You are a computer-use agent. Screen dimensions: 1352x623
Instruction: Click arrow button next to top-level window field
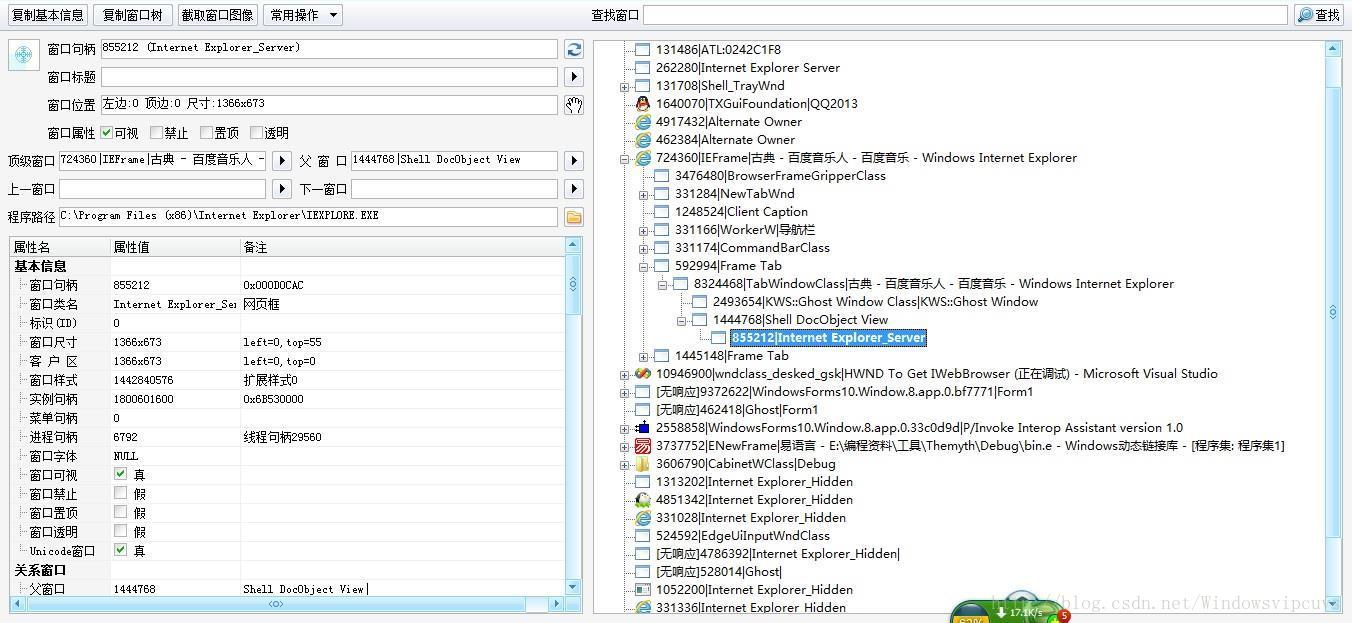[282, 161]
